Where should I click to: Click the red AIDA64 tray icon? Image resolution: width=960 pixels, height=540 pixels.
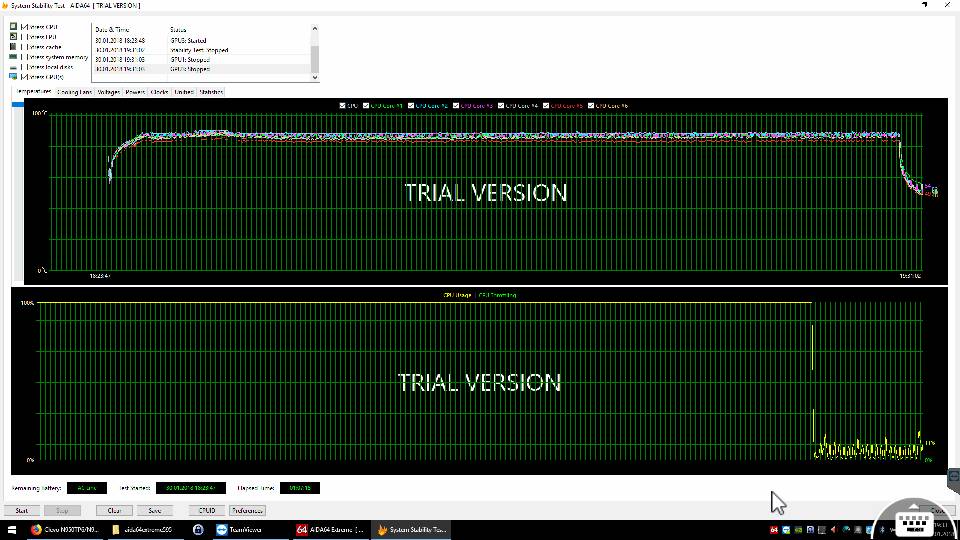(x=774, y=530)
